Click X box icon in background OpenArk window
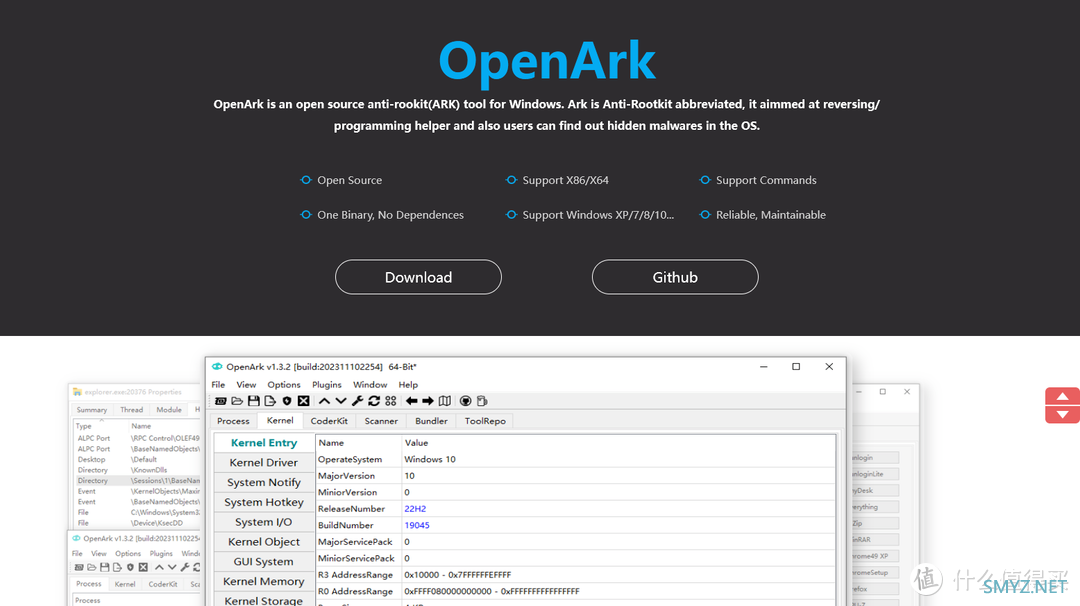This screenshot has width=1080, height=606. [143, 567]
